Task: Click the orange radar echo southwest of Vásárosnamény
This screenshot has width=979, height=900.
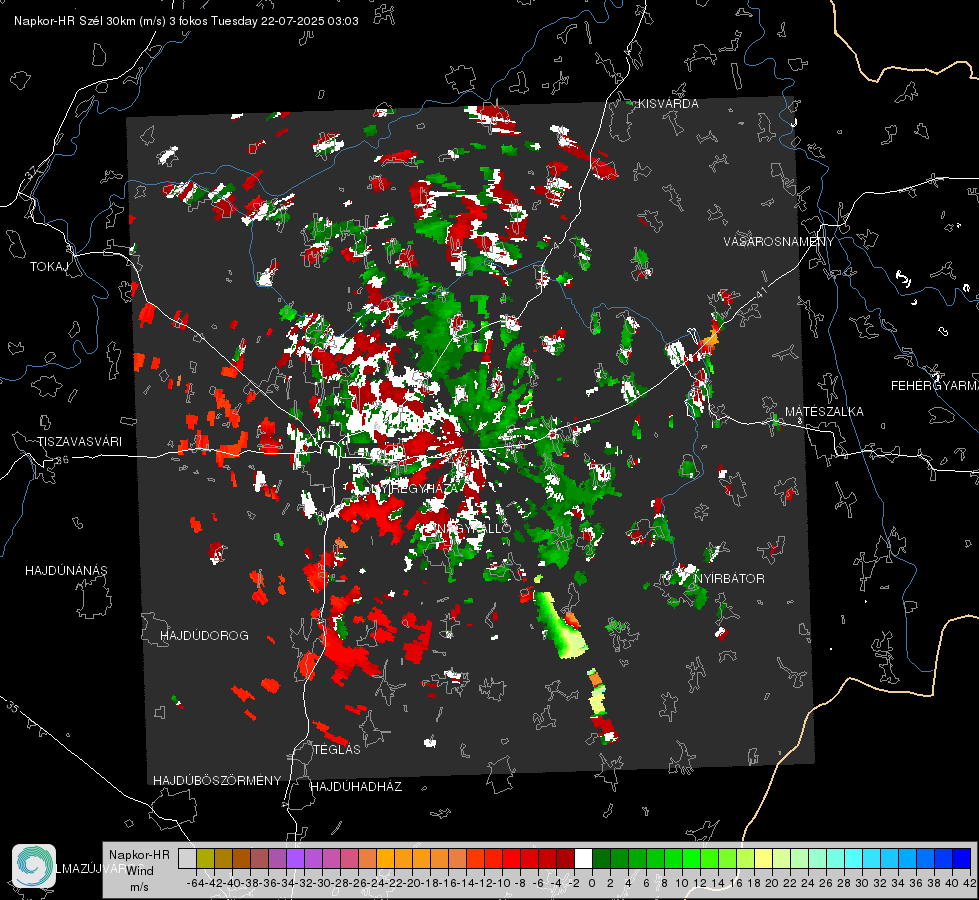Action: tap(710, 339)
